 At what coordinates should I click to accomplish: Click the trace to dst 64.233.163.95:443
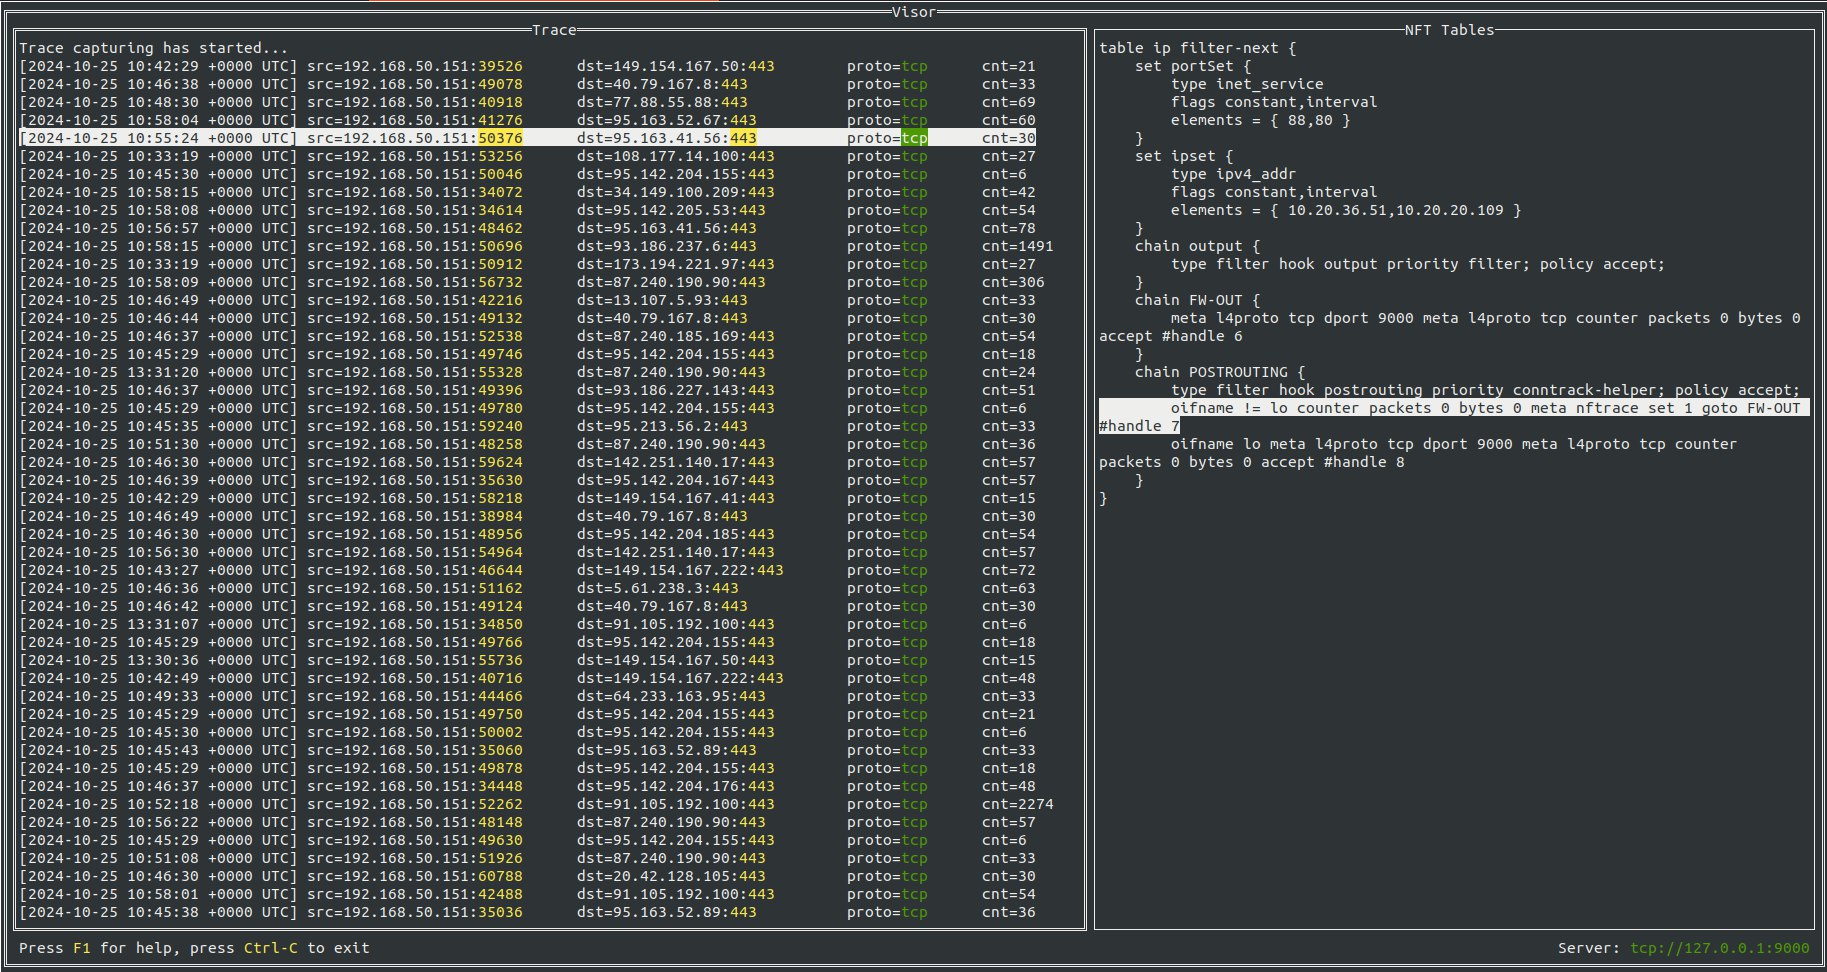pyautogui.click(x=528, y=696)
